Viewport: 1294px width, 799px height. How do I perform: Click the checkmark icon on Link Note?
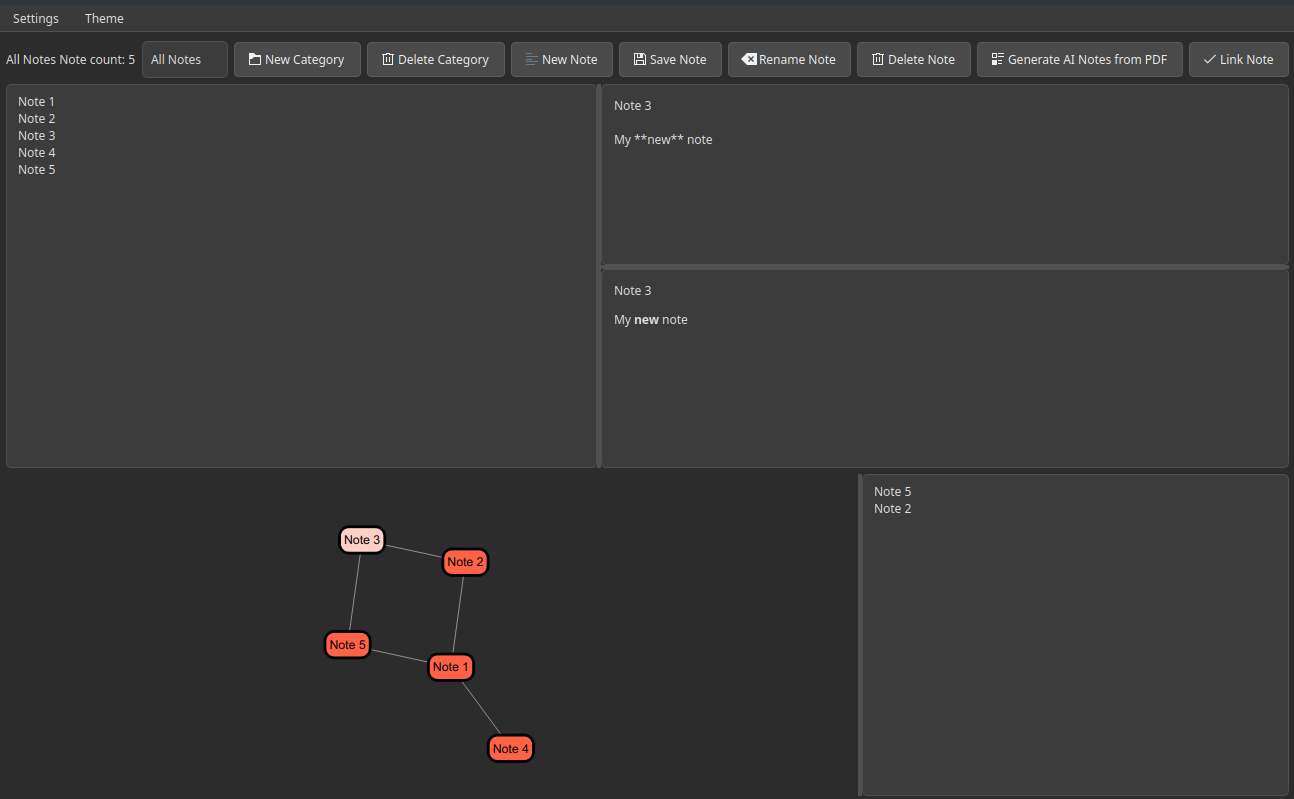coord(1210,60)
